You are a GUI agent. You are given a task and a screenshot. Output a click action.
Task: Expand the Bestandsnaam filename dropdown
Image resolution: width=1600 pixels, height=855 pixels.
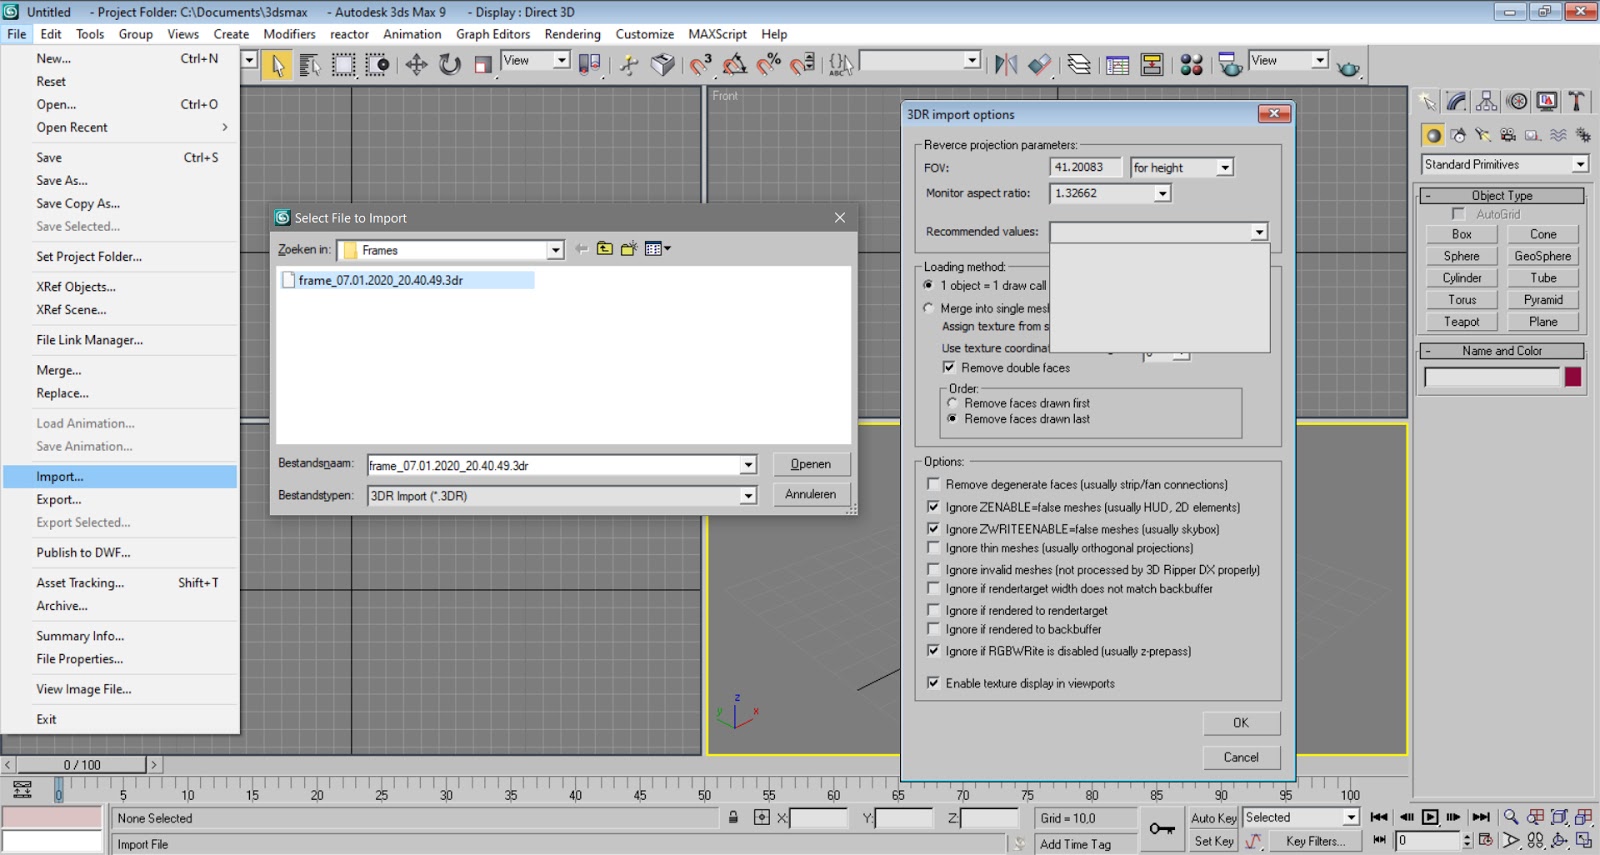click(748, 465)
